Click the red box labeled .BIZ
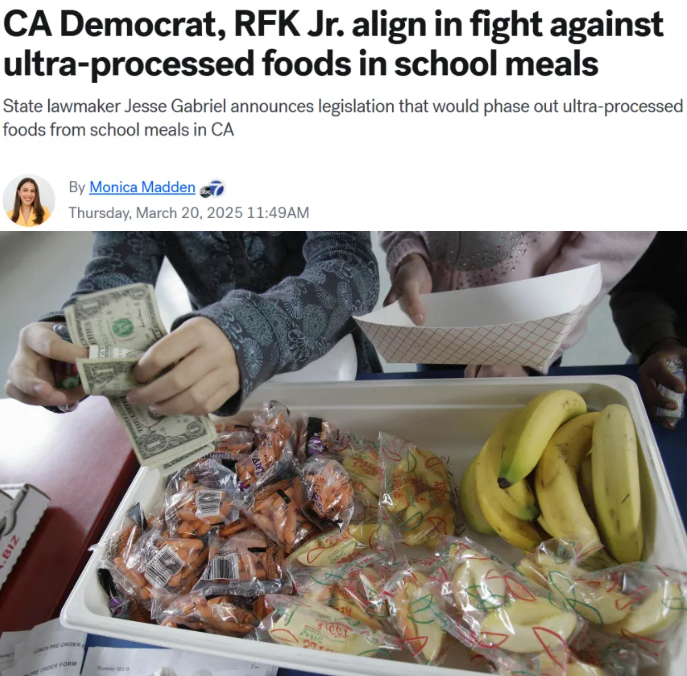This screenshot has width=687, height=676. pos(22,539)
